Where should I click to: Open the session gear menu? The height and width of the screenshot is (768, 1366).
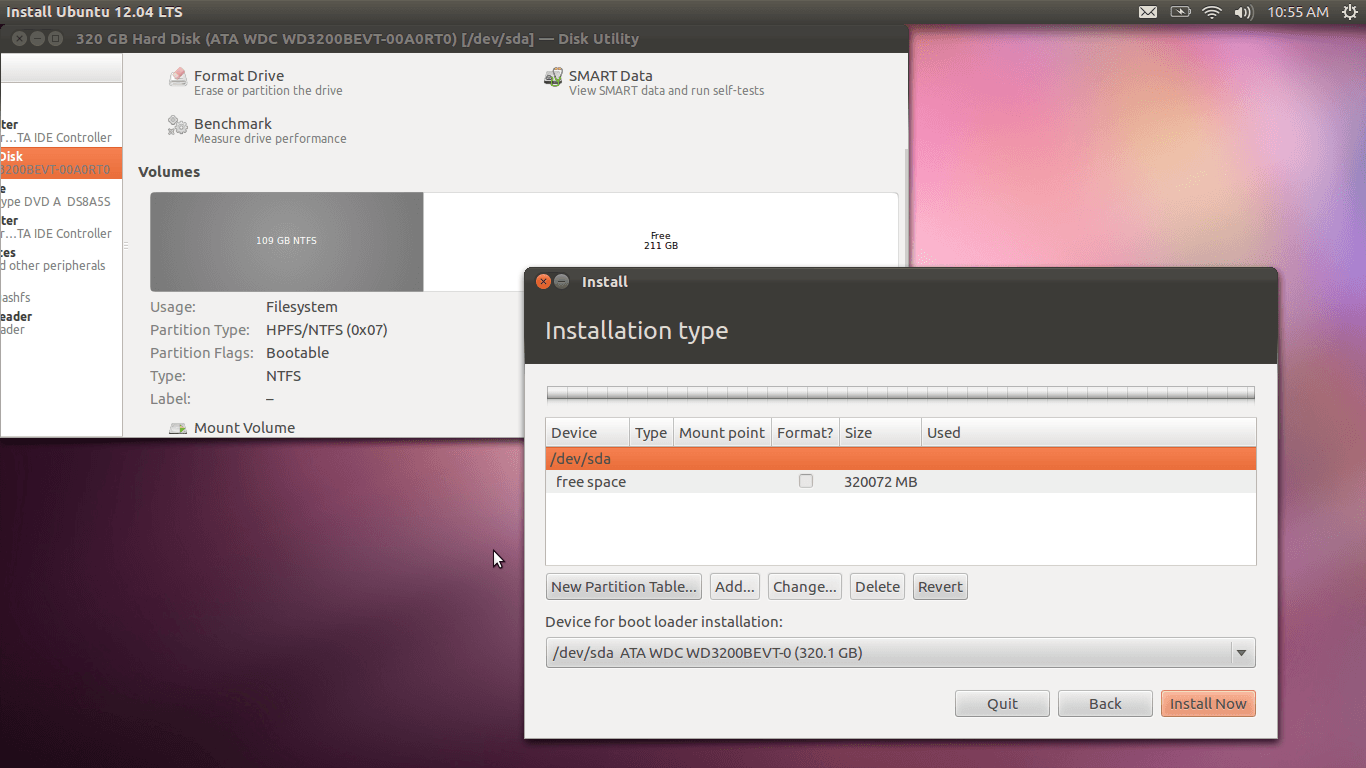pos(1350,12)
